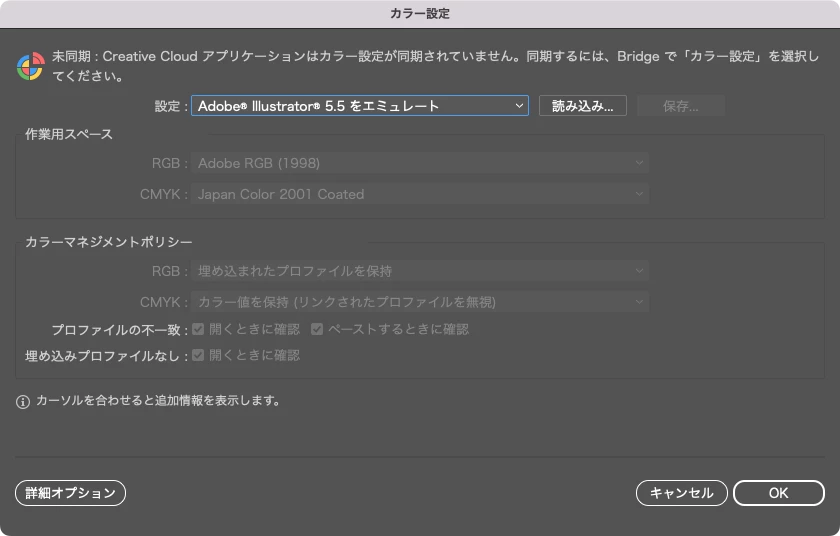Viewport: 840px width, 536px height.
Task: Click the 未同期 sync warning message
Action: [436, 66]
